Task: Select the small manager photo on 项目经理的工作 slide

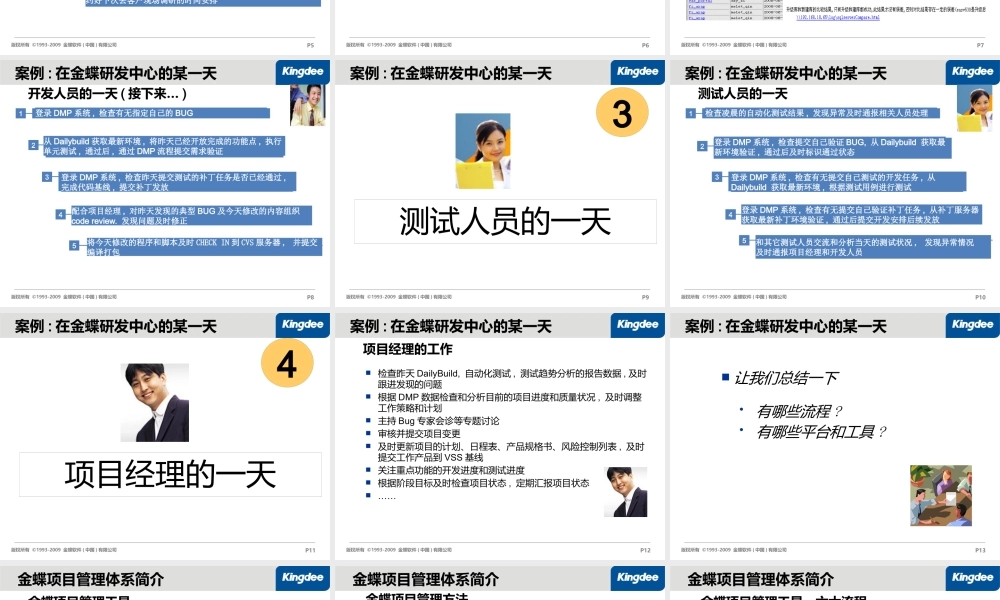Action: point(626,492)
